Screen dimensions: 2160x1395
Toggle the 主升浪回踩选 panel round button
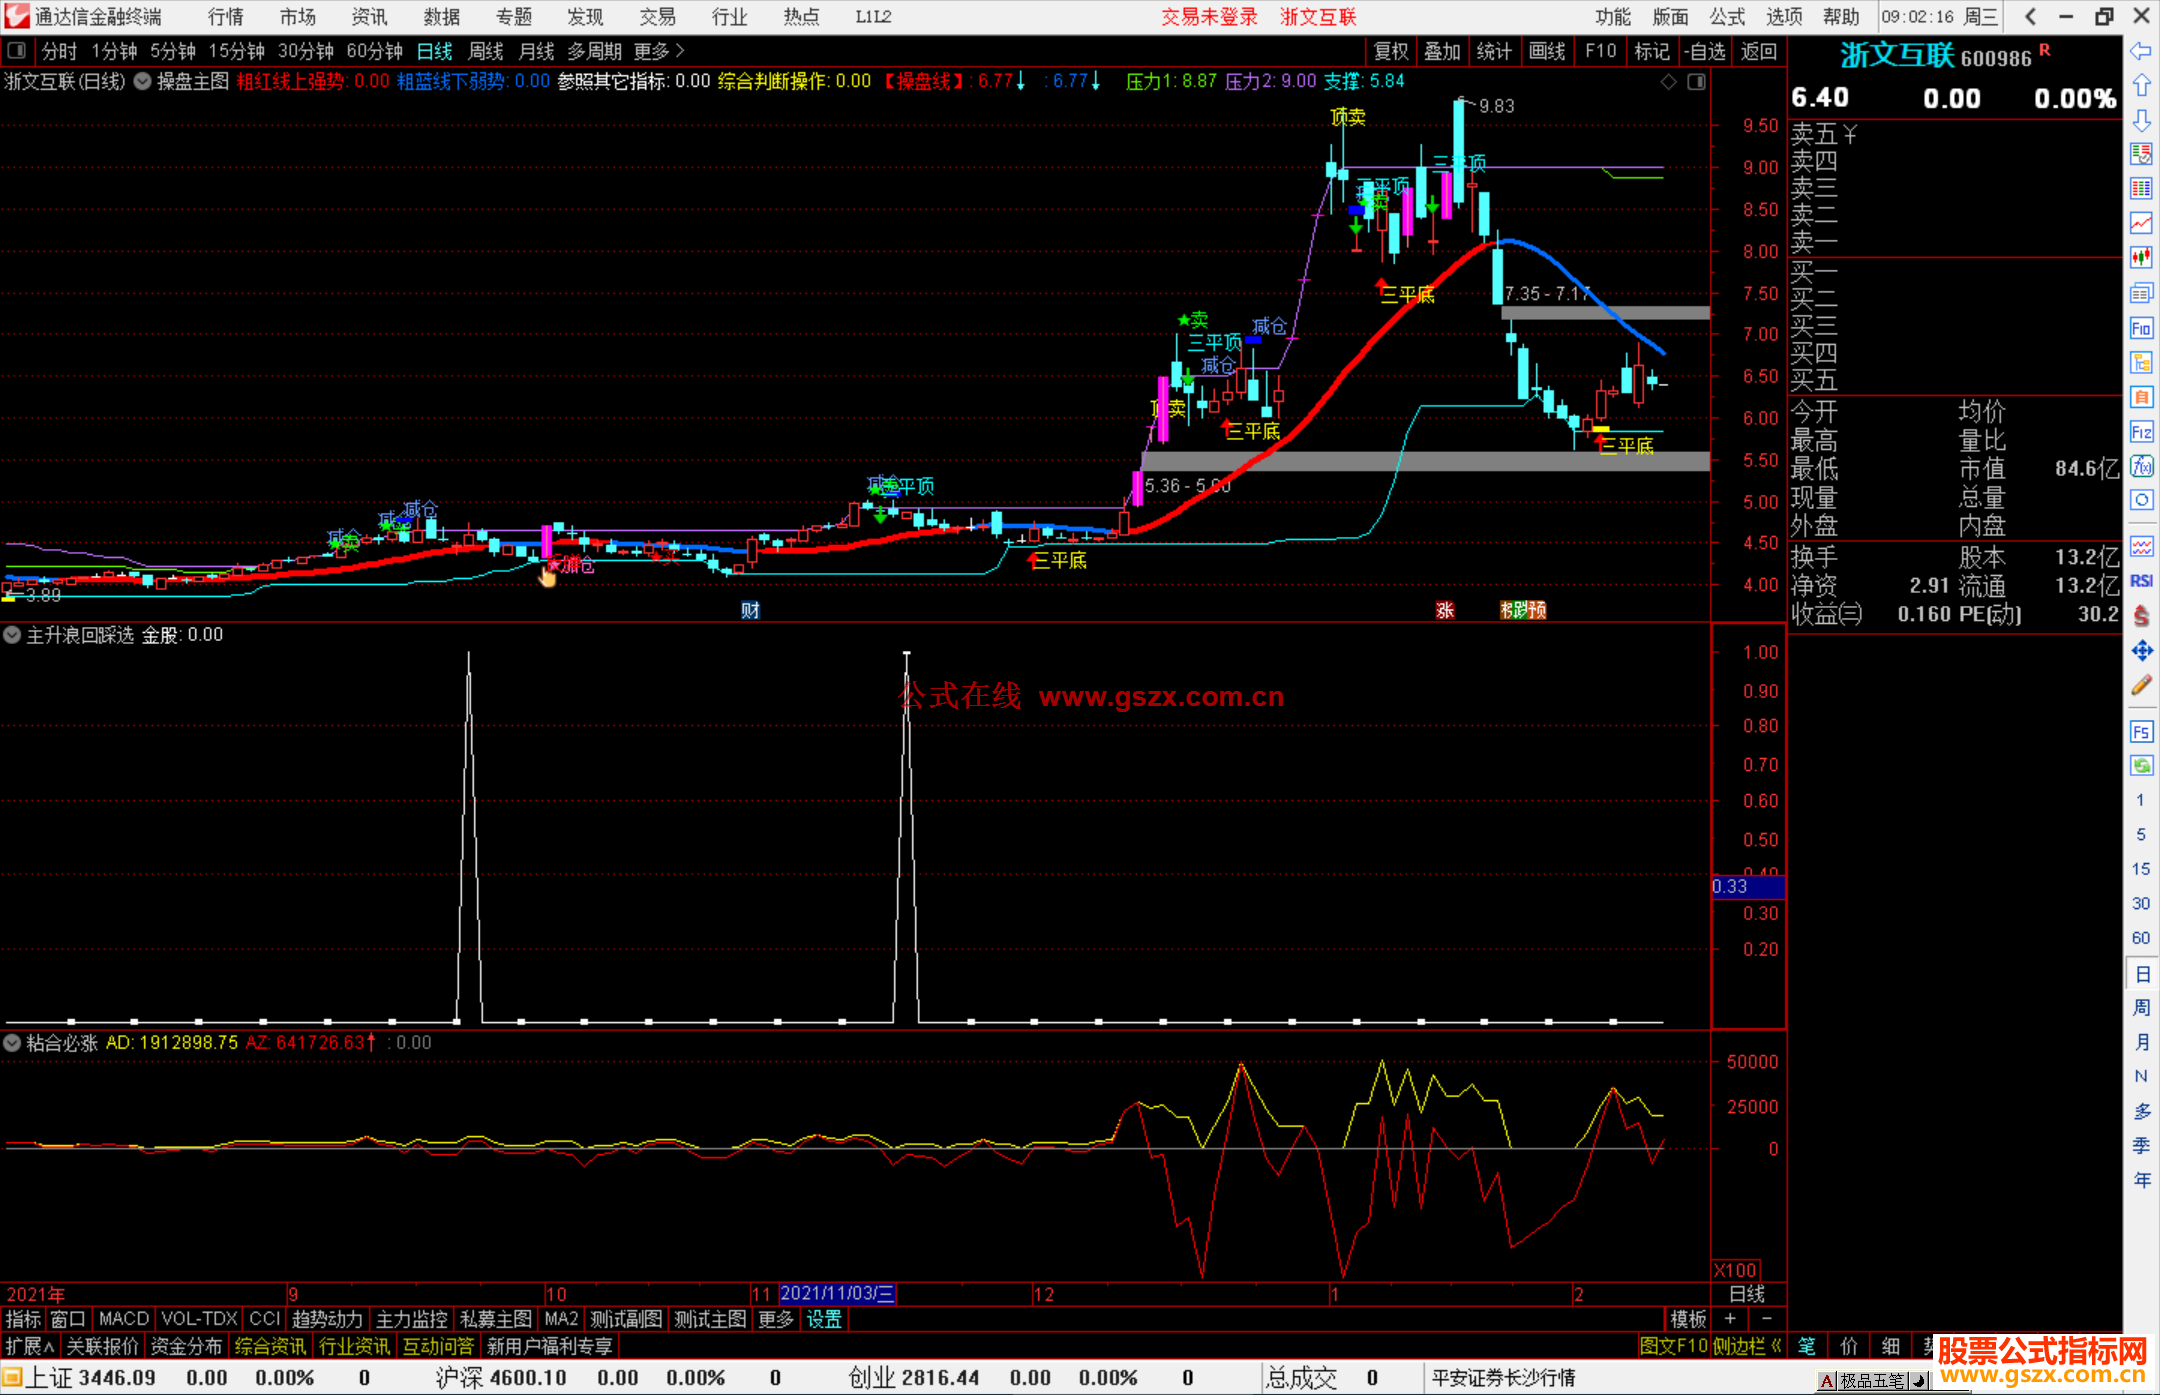(x=12, y=635)
